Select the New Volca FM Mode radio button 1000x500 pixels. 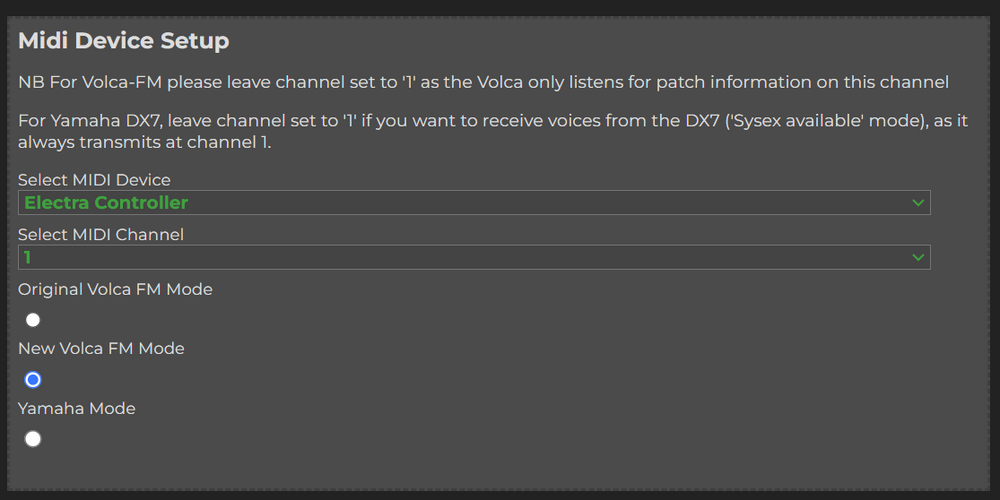[33, 380]
